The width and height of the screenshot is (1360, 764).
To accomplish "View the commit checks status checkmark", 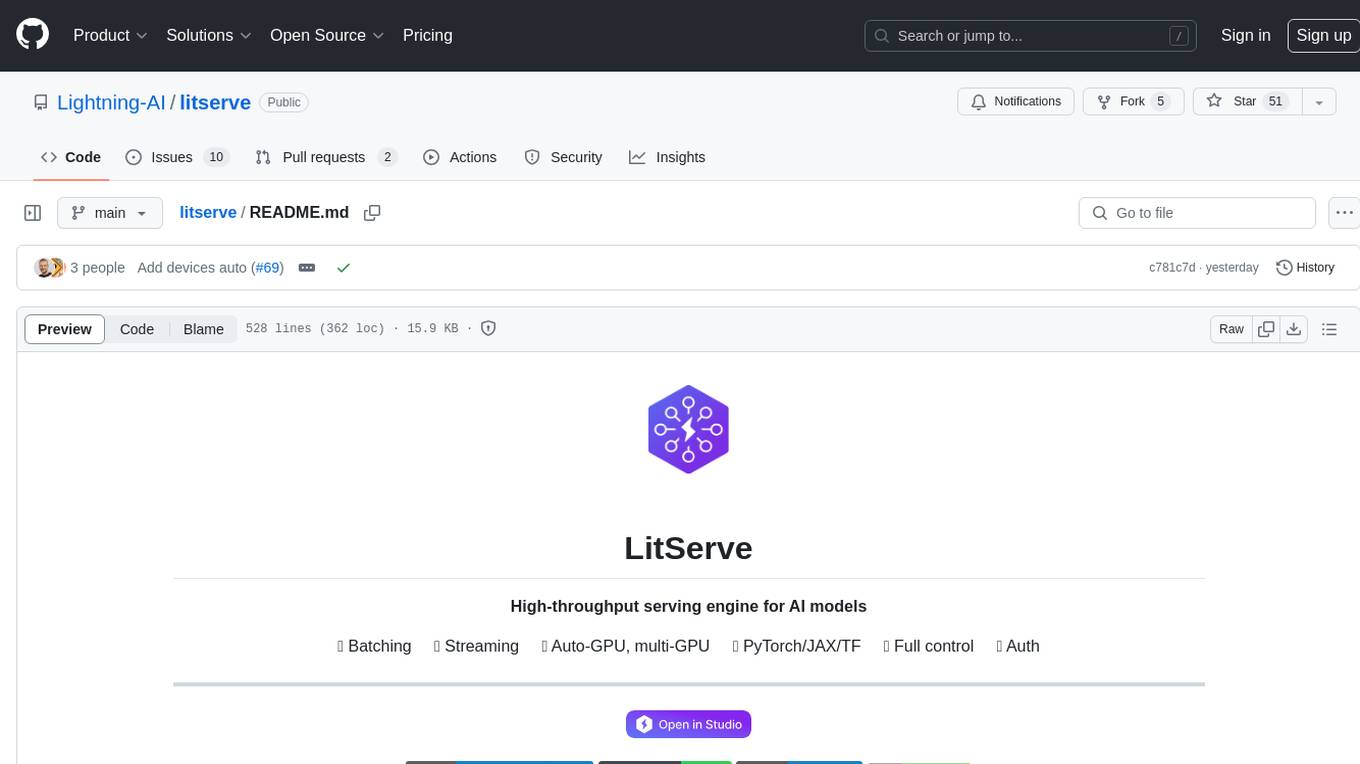I will (343, 268).
